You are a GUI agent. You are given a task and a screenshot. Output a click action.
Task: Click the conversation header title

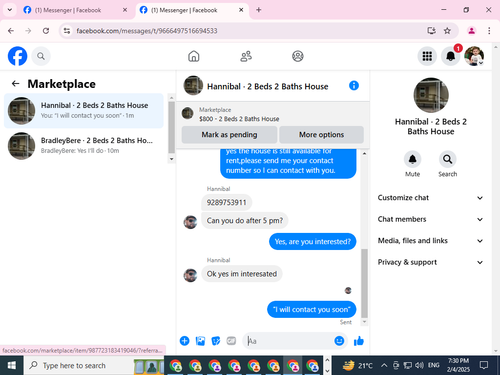pos(267,86)
